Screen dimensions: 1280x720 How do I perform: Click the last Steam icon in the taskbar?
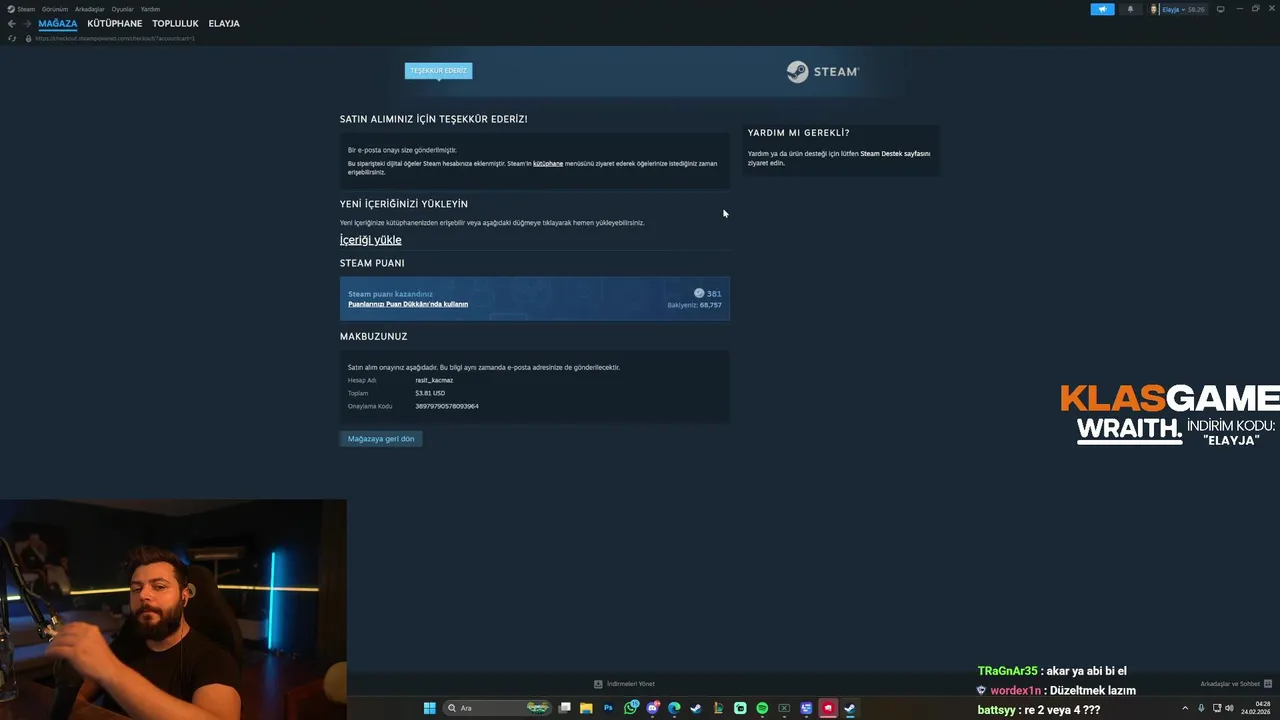tap(850, 708)
